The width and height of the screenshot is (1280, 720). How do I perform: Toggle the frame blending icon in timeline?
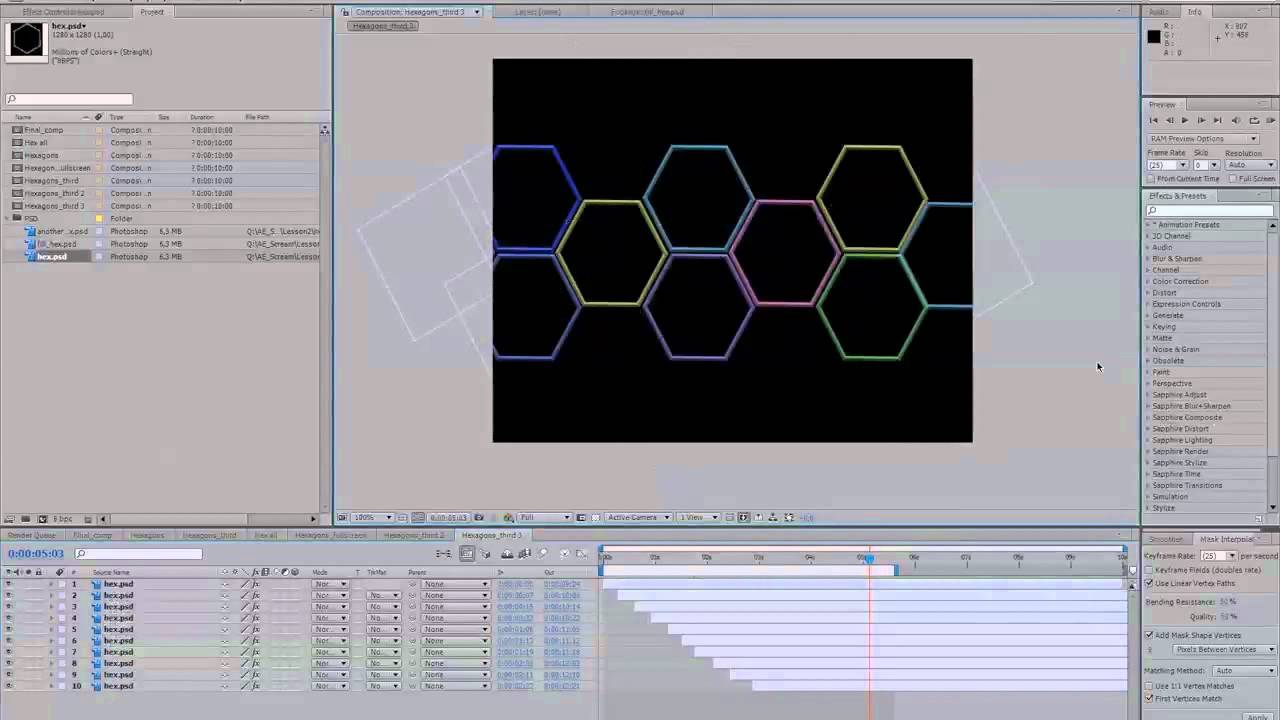[525, 554]
